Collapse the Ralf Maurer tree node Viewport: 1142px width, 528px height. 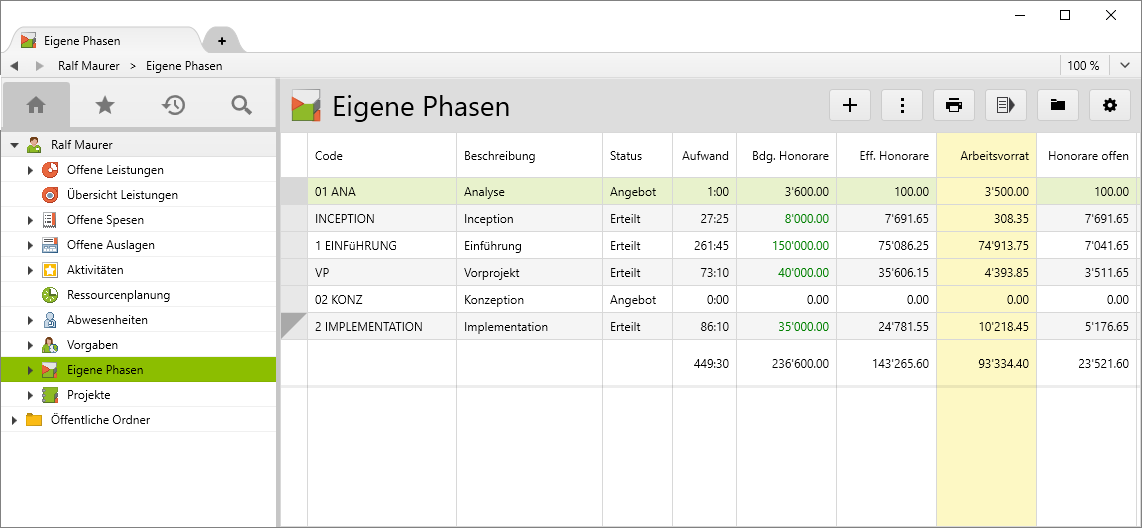pyautogui.click(x=14, y=145)
